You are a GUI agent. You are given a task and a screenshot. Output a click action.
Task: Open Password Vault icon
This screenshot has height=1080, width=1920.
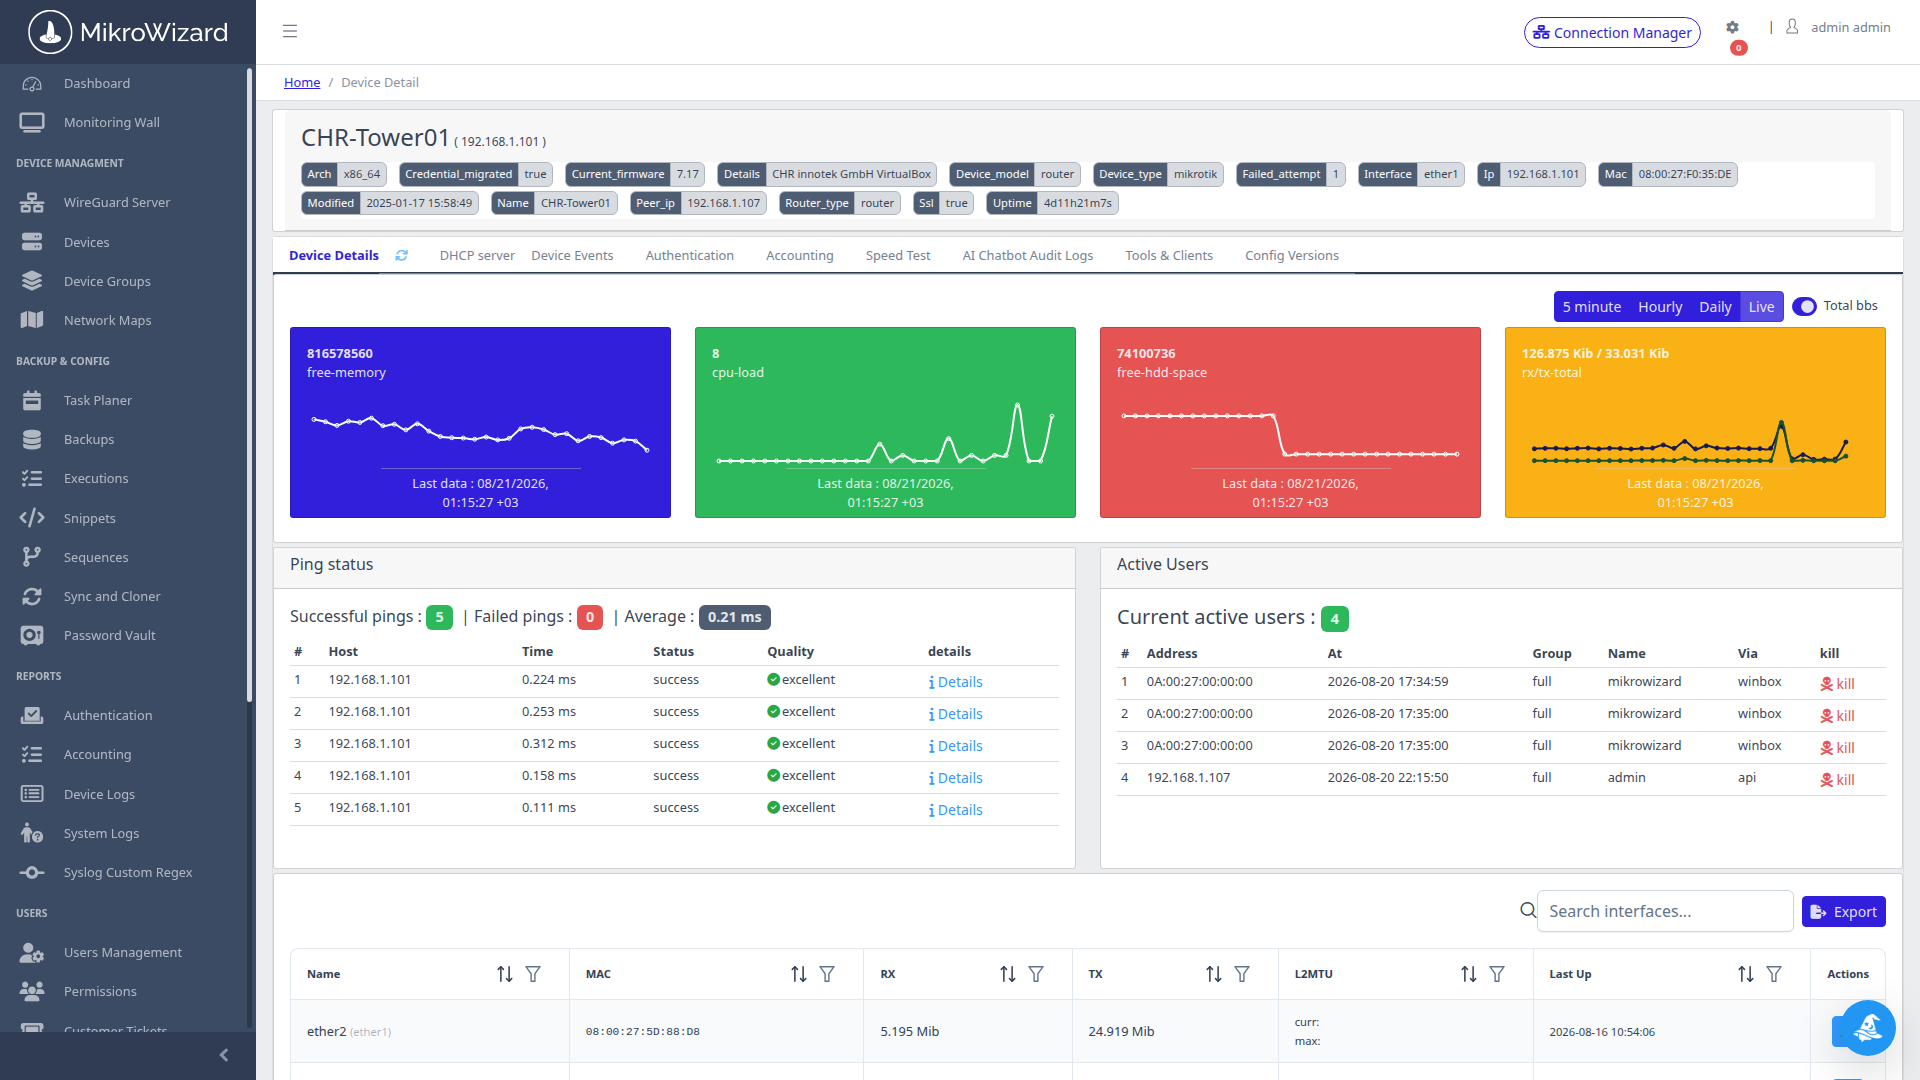click(x=32, y=635)
